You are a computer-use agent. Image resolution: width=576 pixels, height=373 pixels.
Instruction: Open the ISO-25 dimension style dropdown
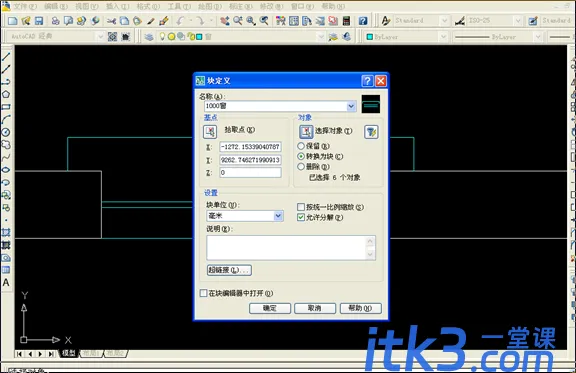click(x=518, y=21)
